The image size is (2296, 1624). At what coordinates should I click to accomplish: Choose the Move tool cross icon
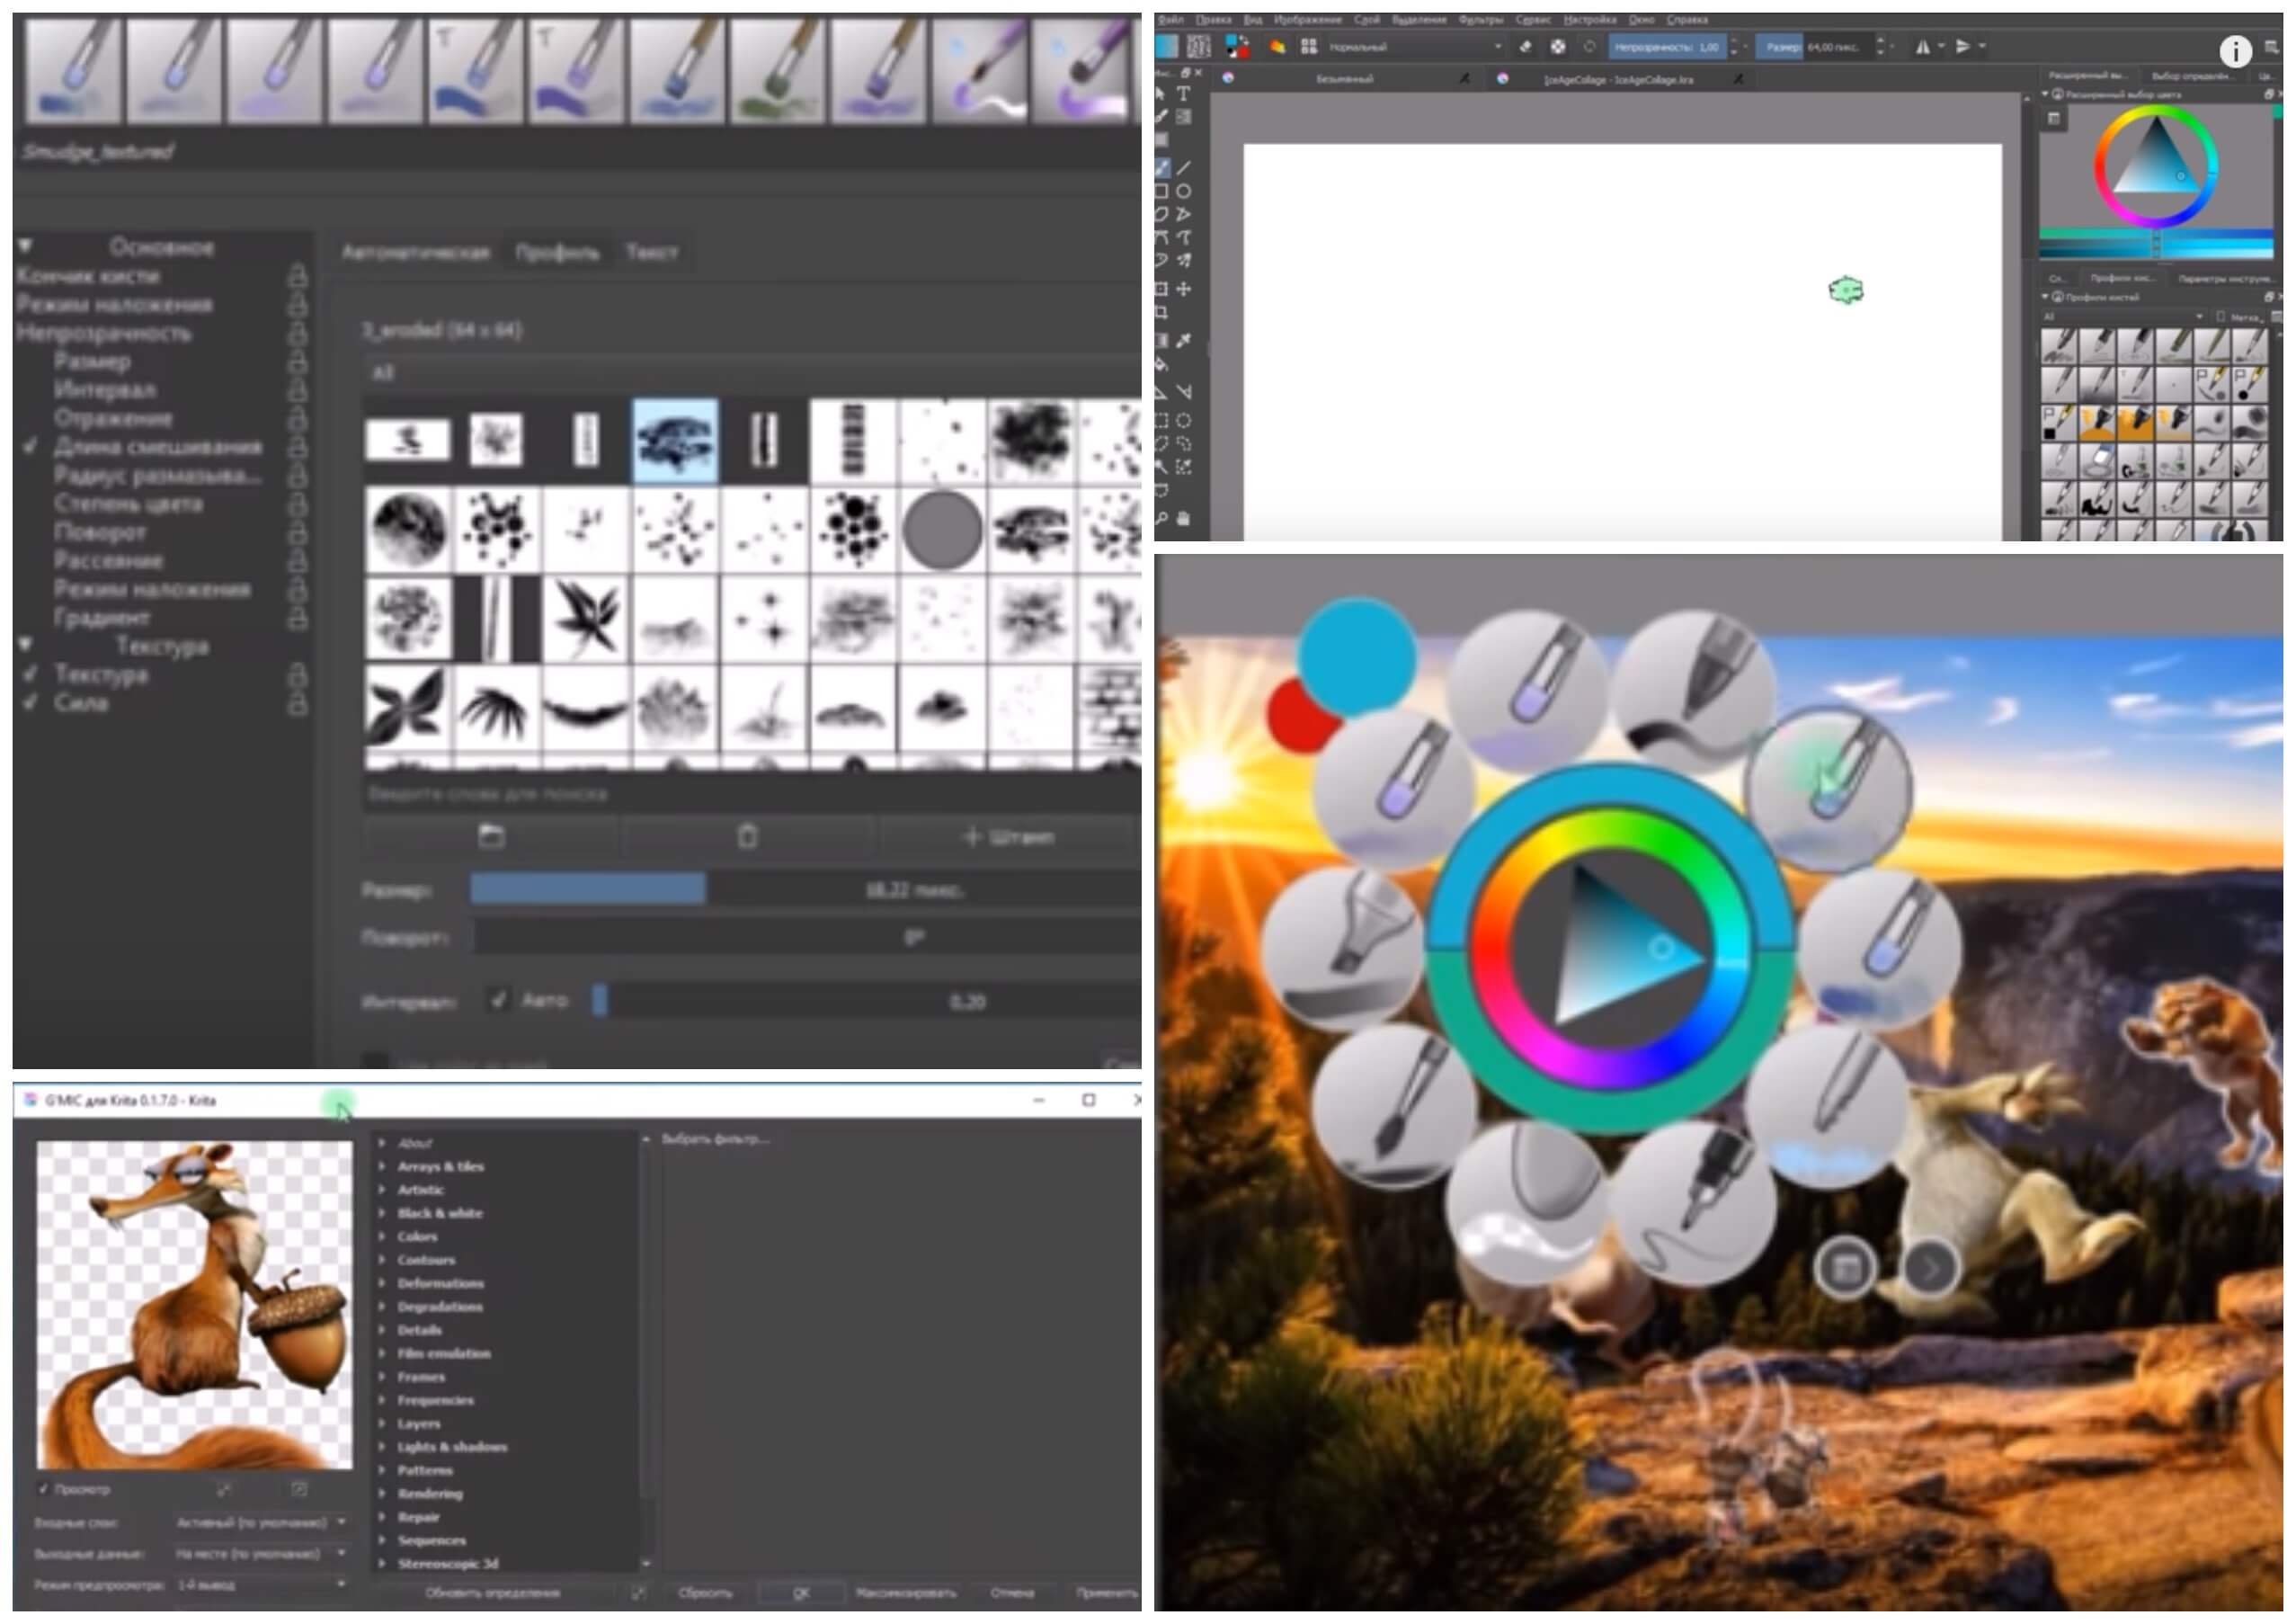click(x=1184, y=289)
